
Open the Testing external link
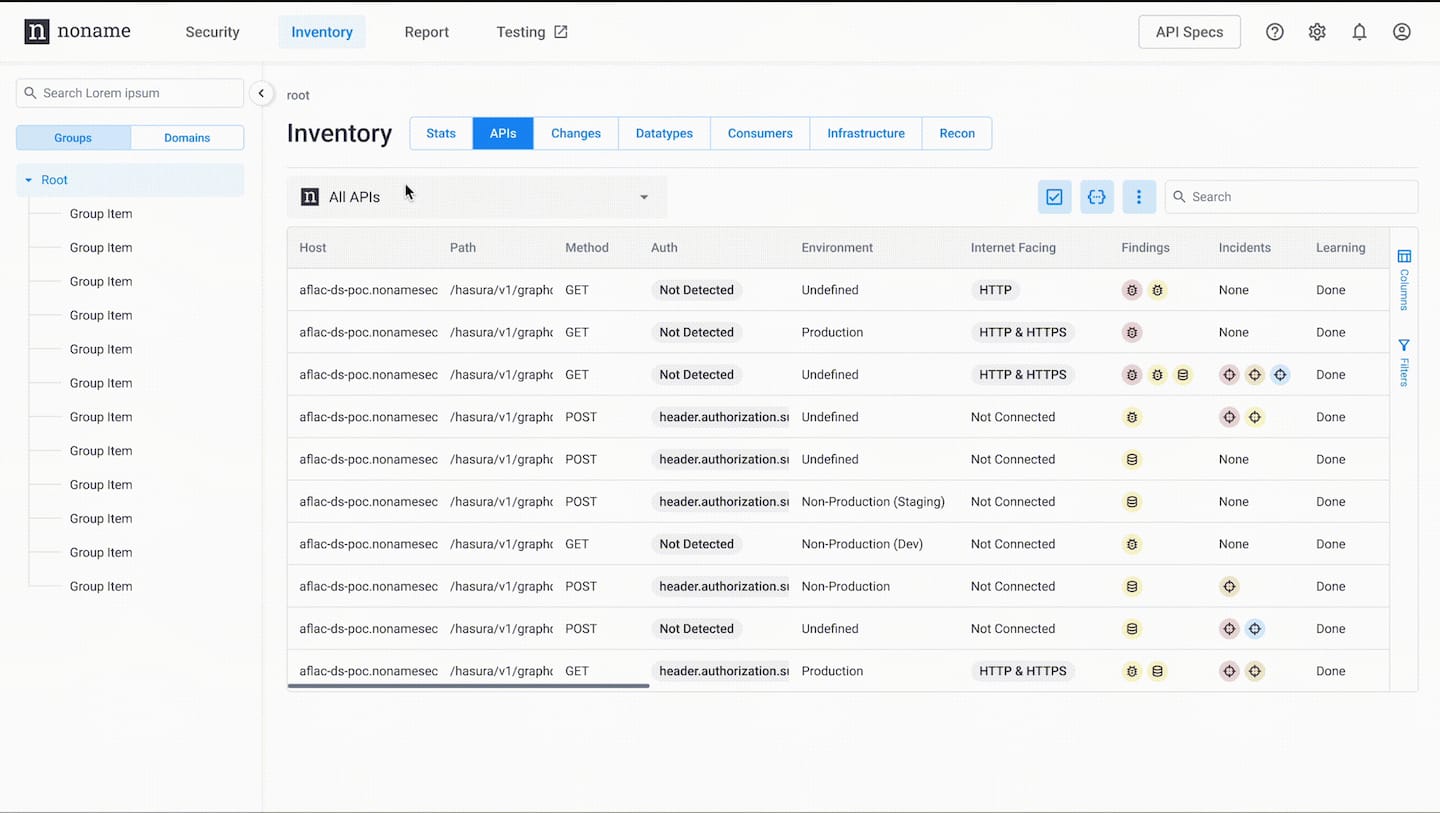531,32
